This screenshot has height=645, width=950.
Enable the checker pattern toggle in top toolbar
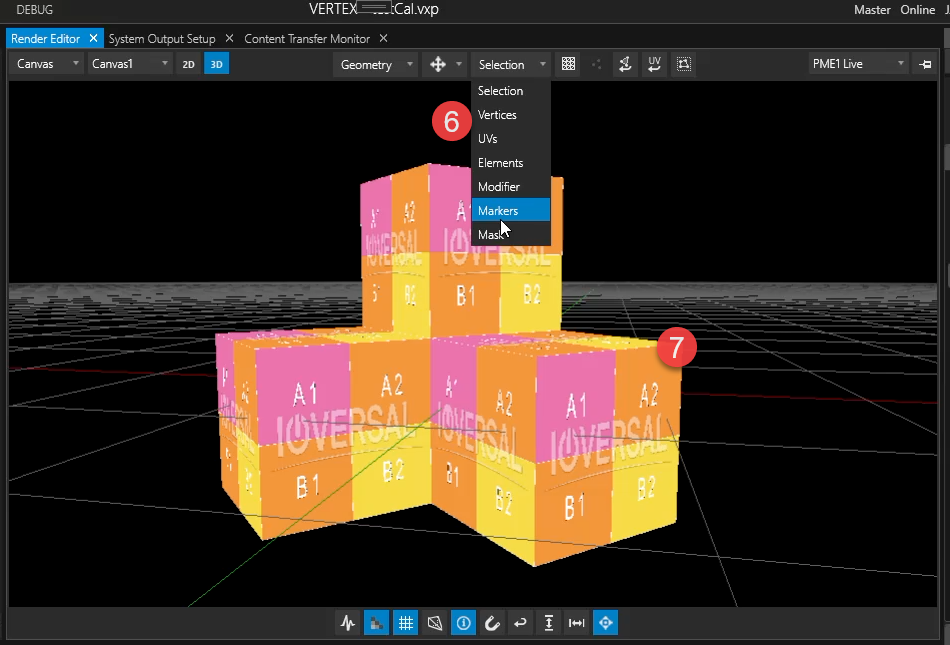pos(568,63)
